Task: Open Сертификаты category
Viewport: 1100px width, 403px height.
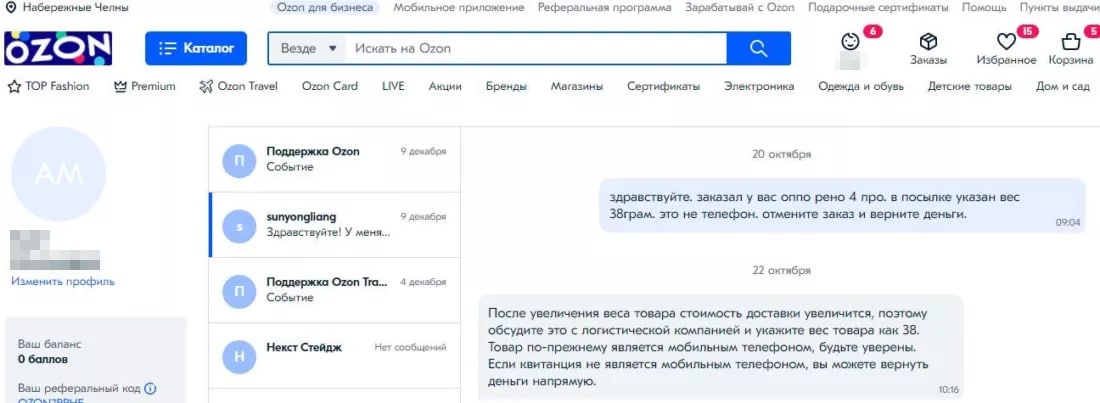Action: pyautogui.click(x=664, y=86)
